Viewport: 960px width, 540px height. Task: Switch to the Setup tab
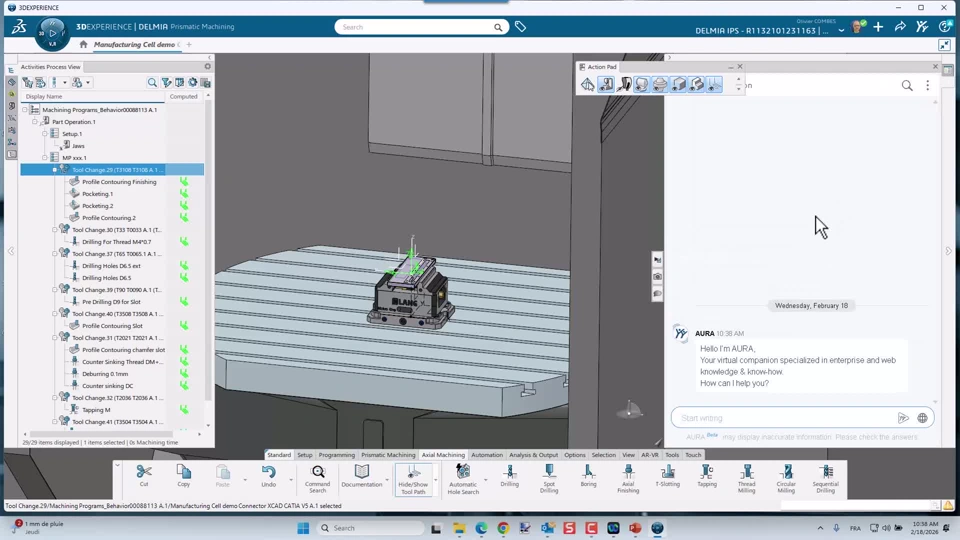(304, 455)
